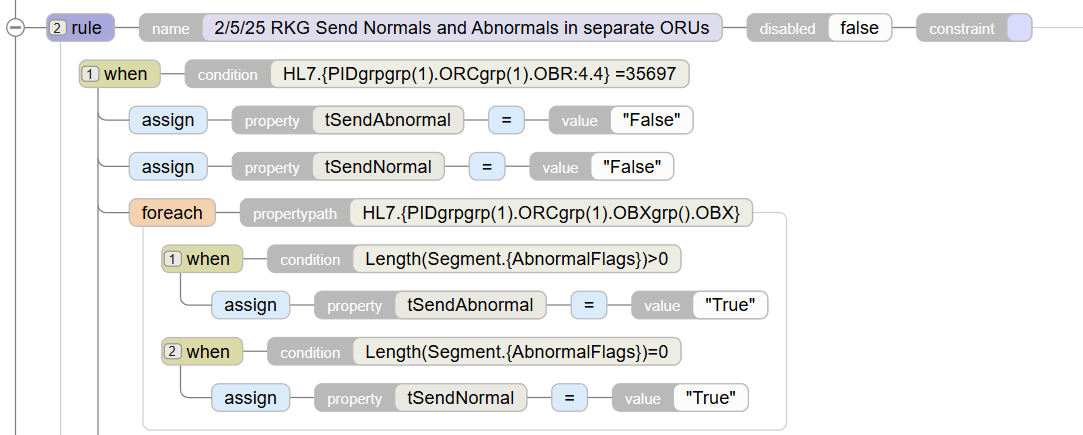Viewport: 1083px width, 435px height.
Task: Click equals operator in tSendAbnormal True assign
Action: coord(588,305)
